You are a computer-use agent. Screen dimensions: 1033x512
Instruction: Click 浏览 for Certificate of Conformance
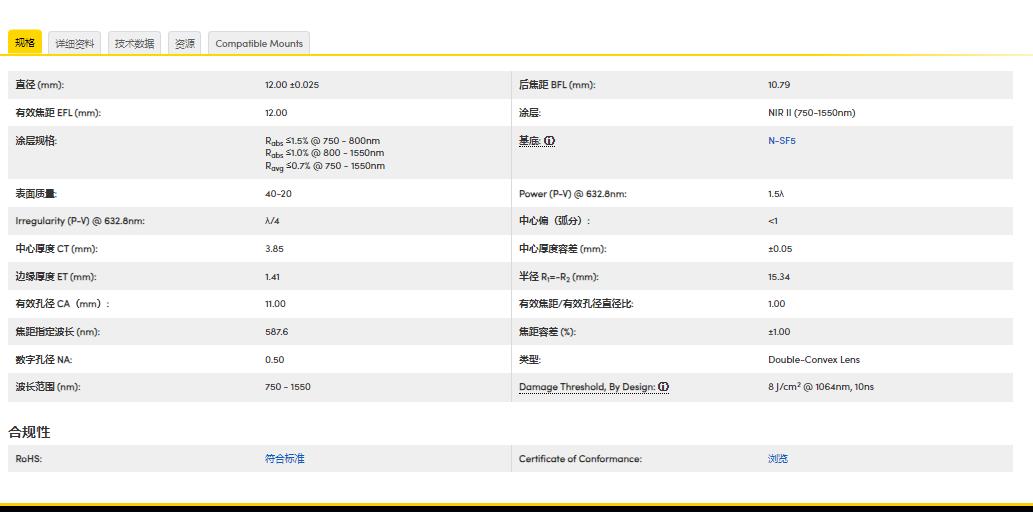click(x=777, y=459)
